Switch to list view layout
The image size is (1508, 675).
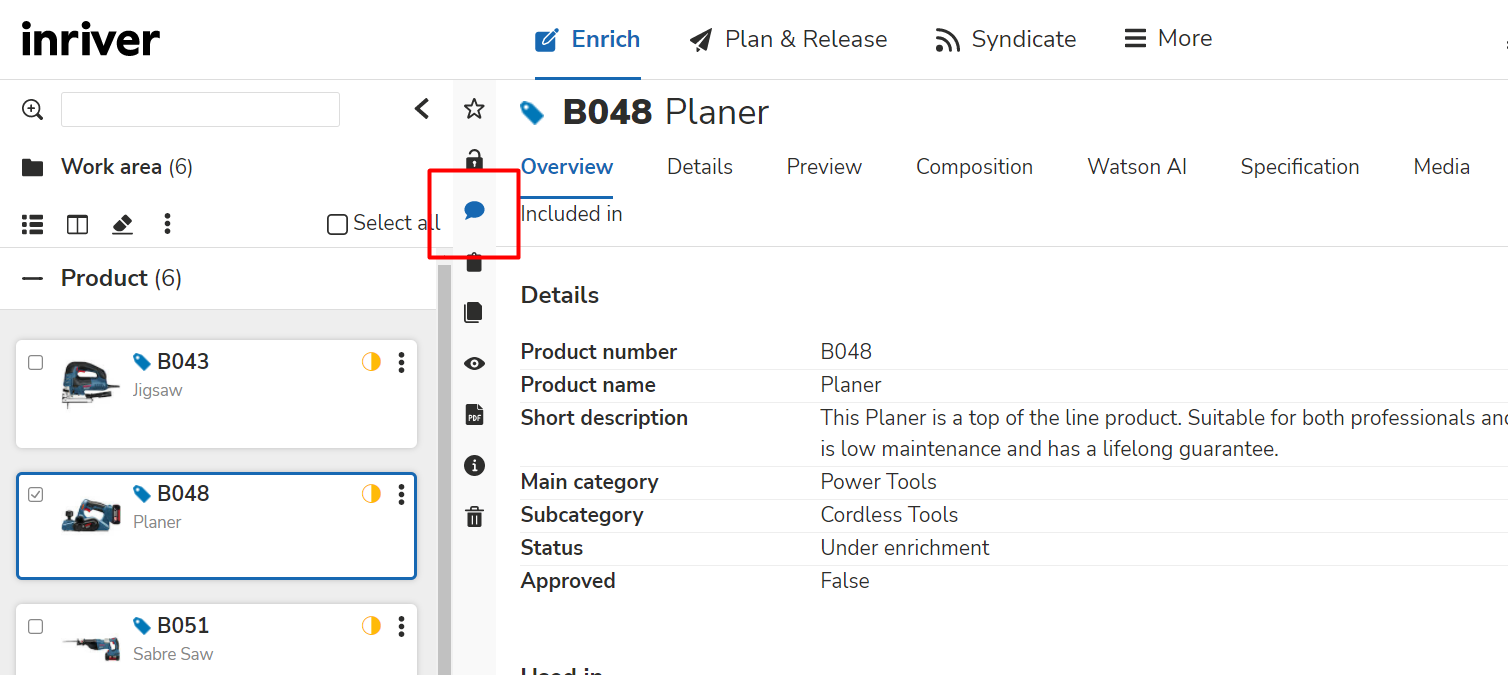coord(33,224)
